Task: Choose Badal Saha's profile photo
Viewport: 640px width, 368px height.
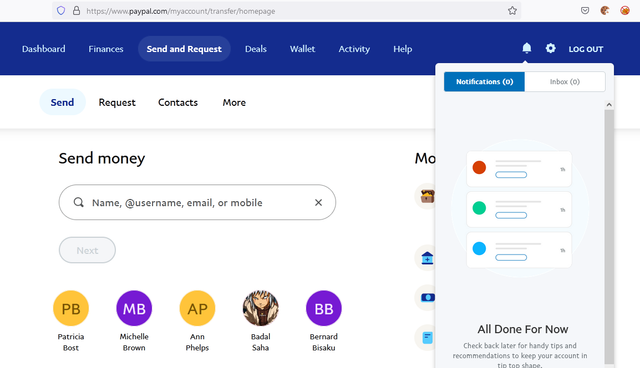Action: pyautogui.click(x=260, y=308)
